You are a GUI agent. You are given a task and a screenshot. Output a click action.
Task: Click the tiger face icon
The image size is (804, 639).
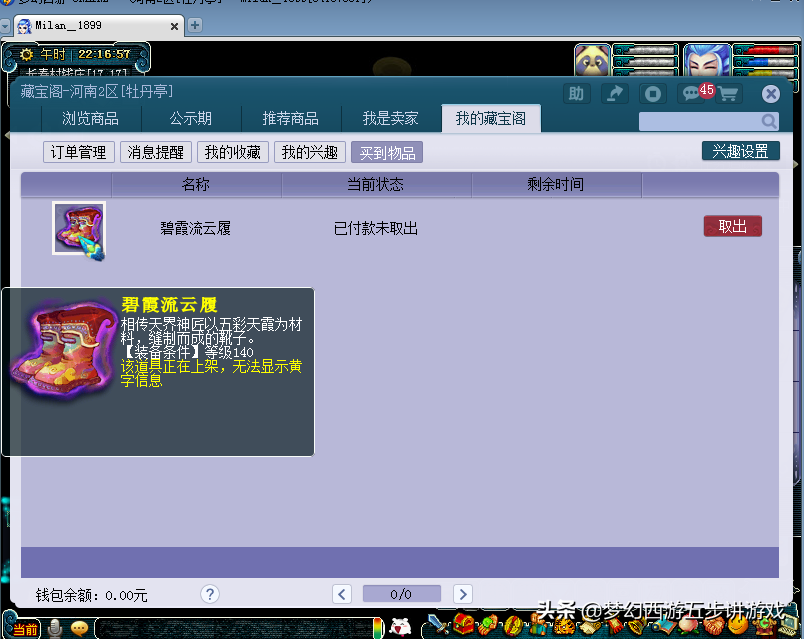[563, 626]
